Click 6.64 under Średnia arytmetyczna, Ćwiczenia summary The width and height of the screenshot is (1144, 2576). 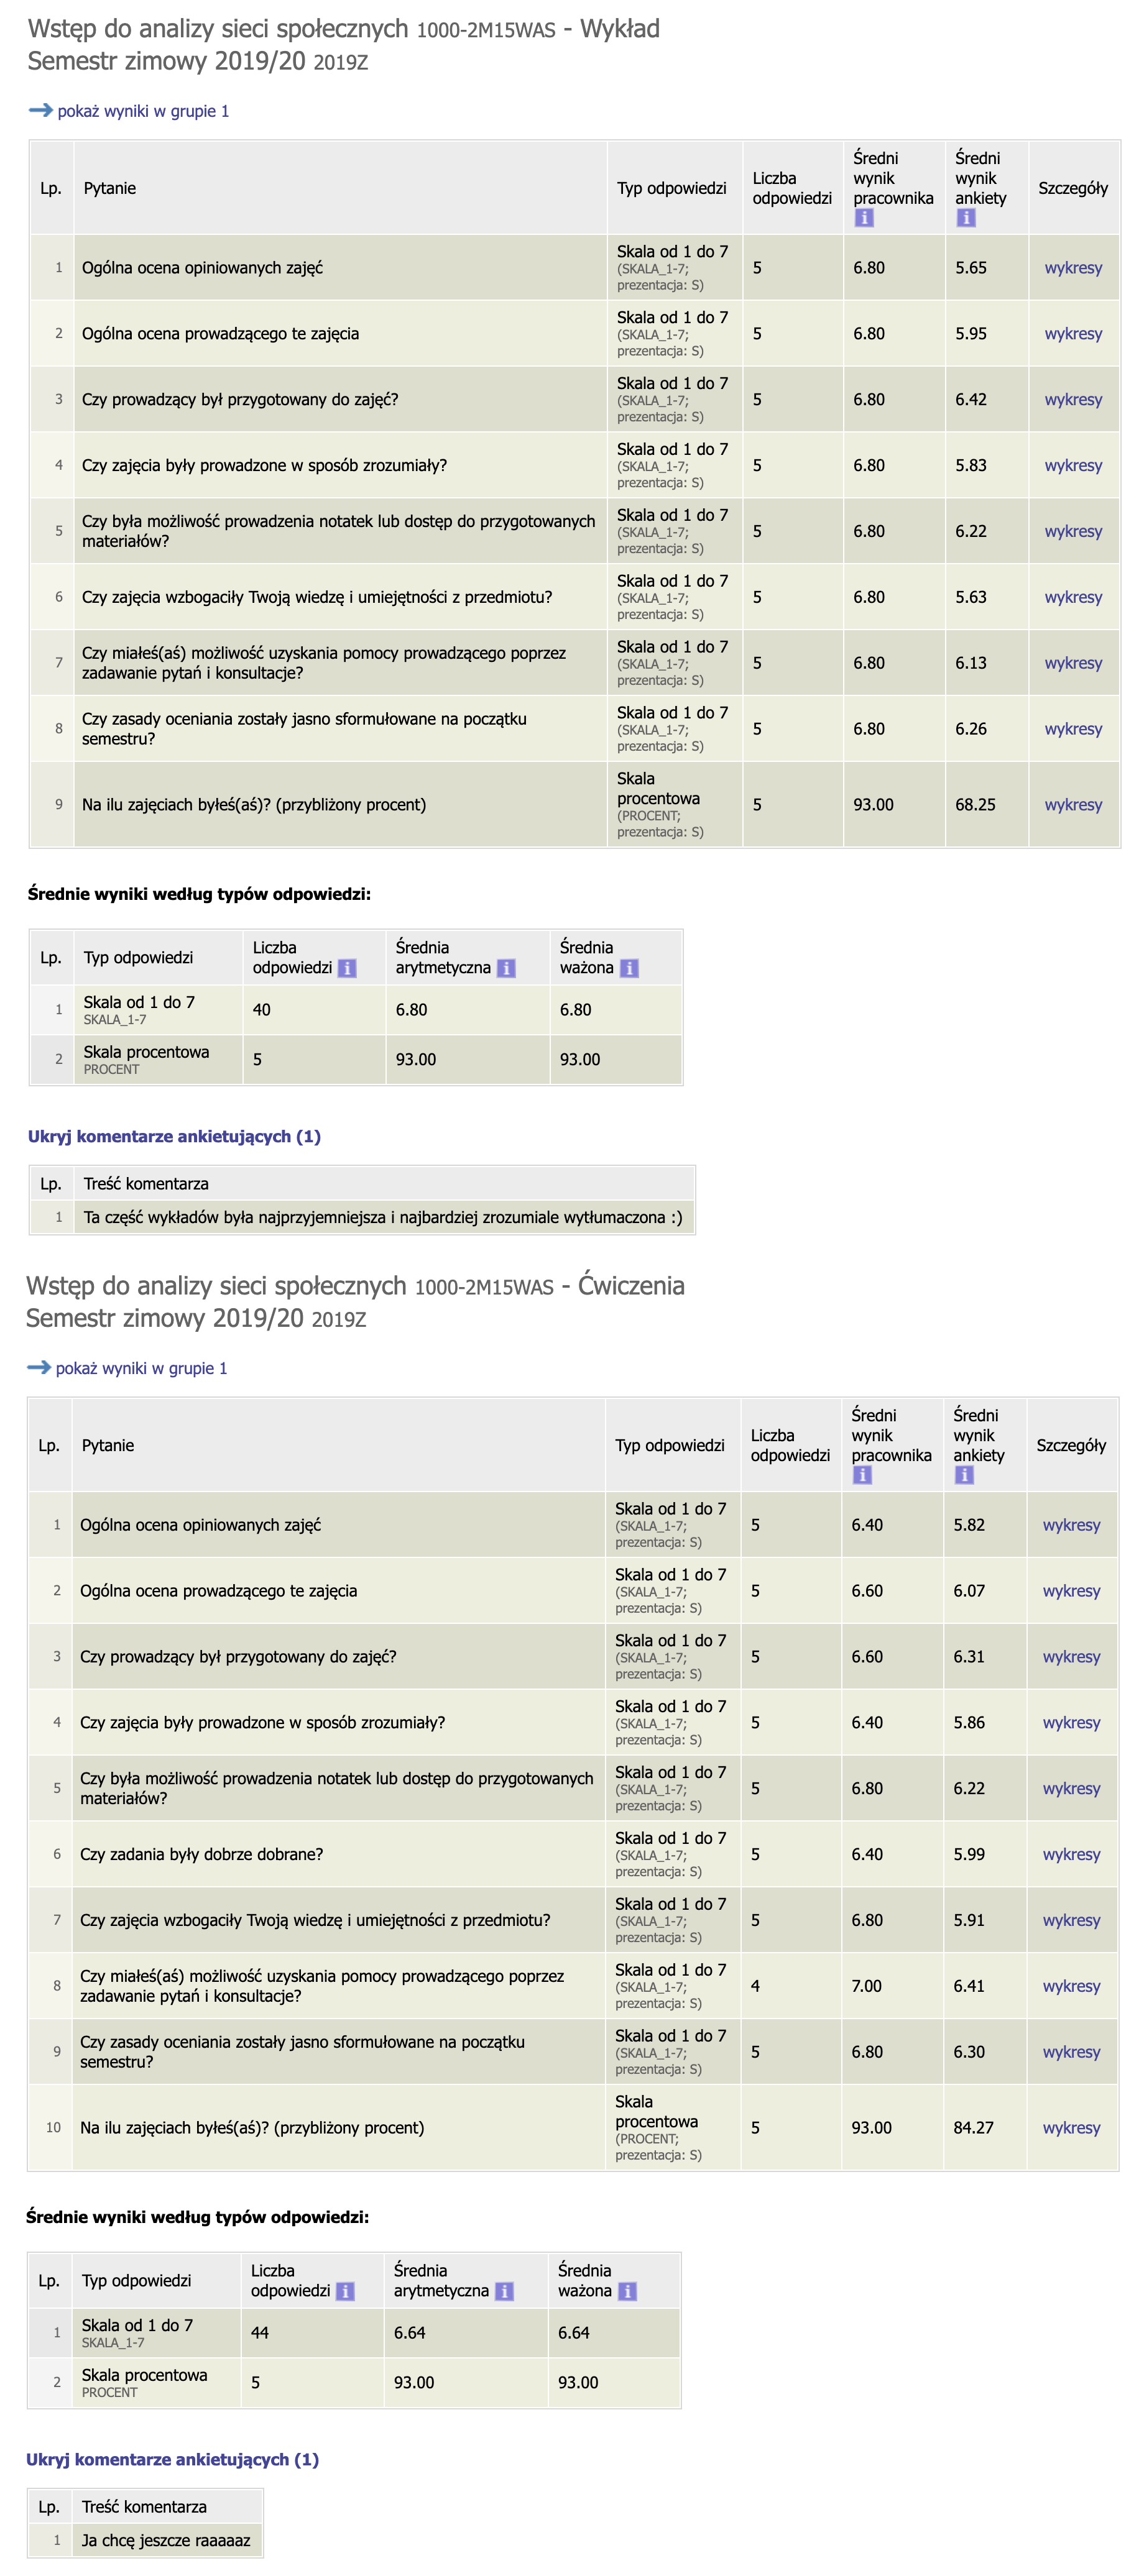(x=409, y=2333)
